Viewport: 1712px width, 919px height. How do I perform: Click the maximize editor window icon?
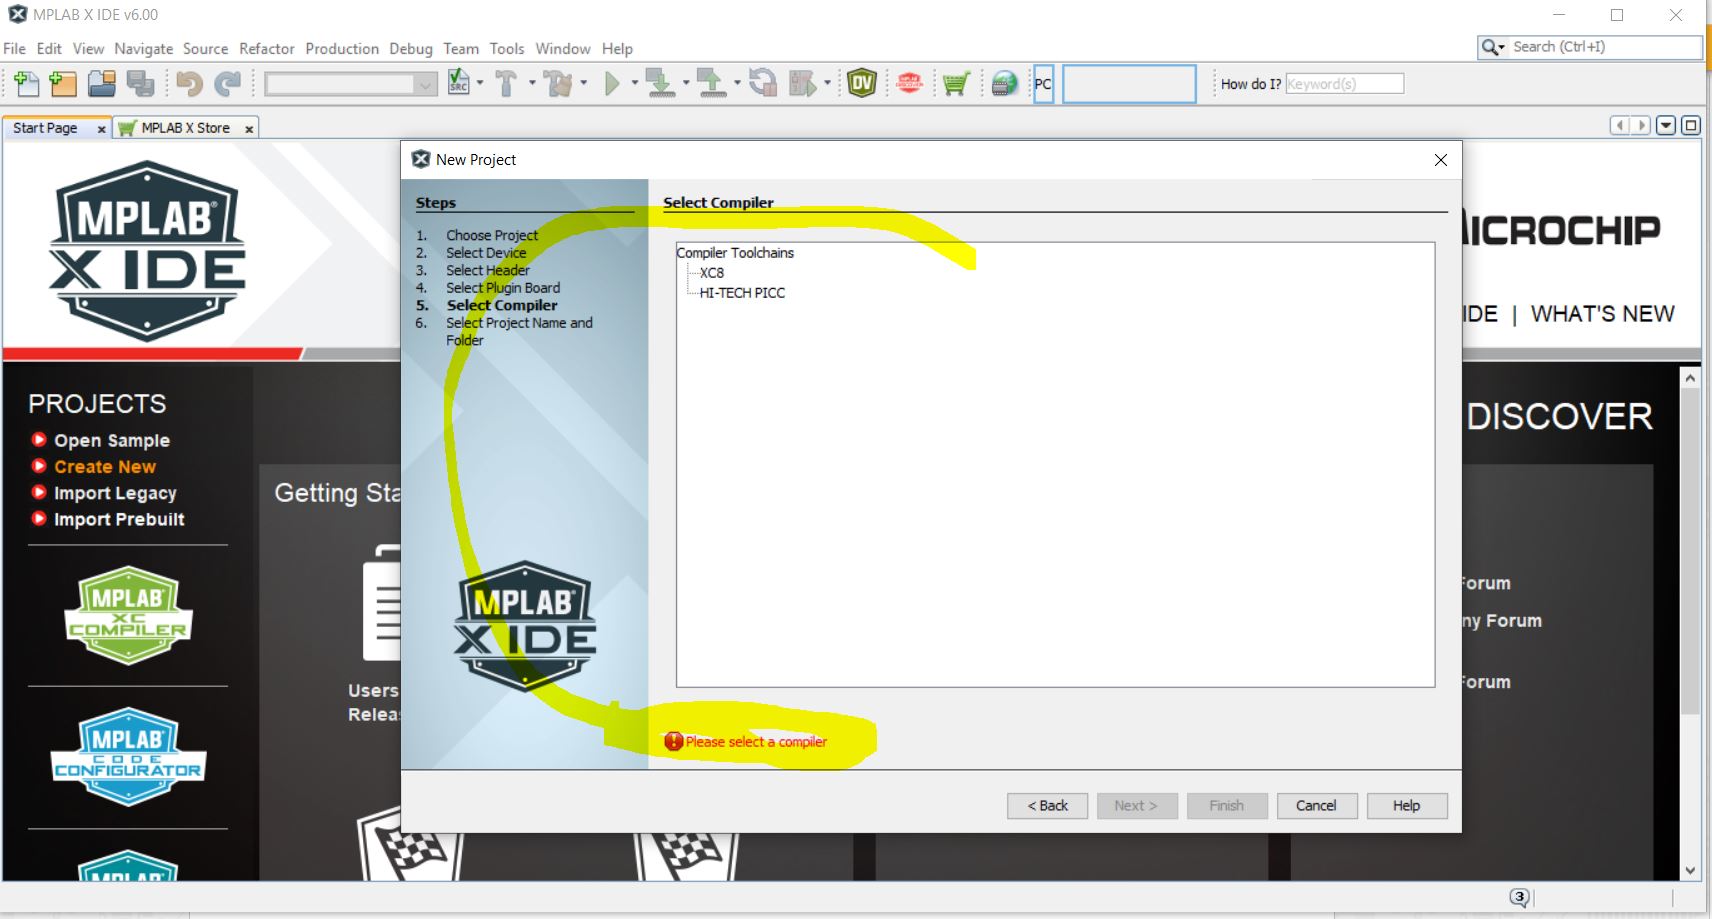tap(1691, 125)
